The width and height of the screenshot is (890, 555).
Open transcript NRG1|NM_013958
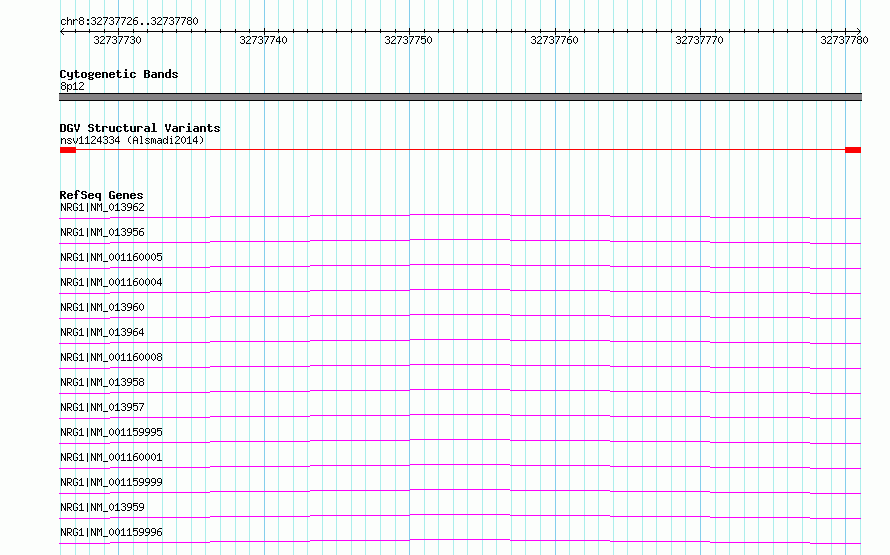coord(102,382)
